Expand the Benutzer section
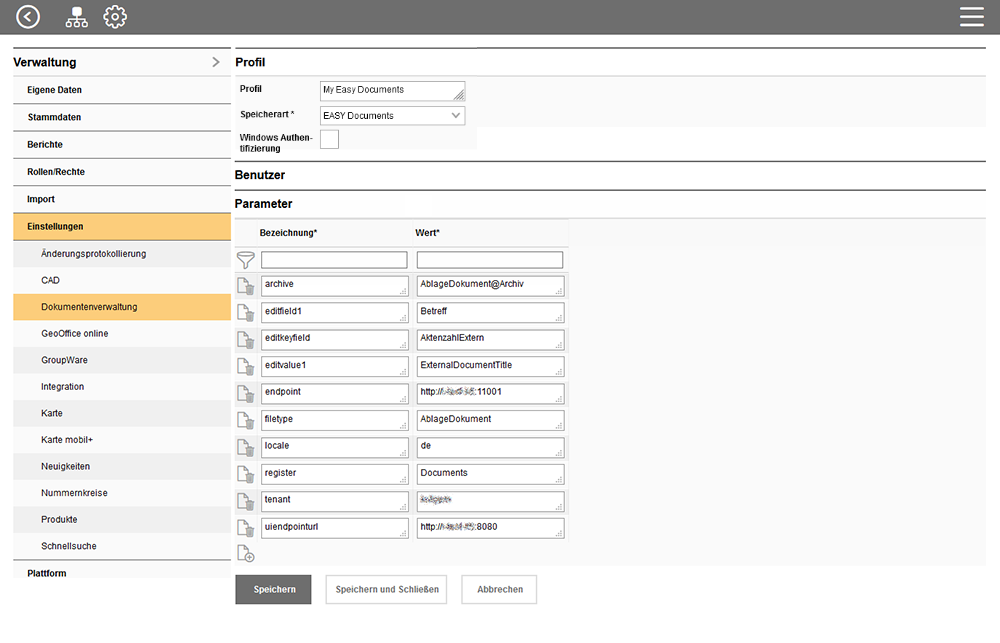The width and height of the screenshot is (1000, 643). [260, 175]
